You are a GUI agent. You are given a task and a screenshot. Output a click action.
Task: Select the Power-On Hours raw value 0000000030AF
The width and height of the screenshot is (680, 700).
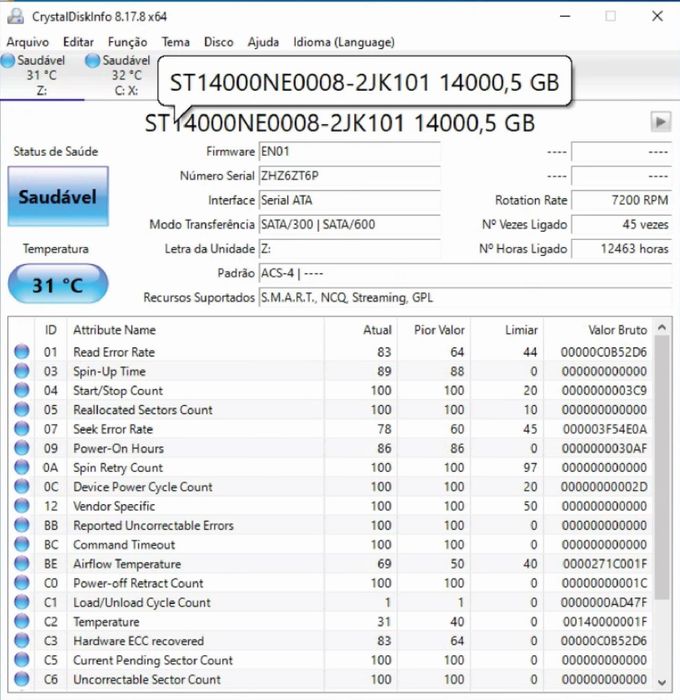pyautogui.click(x=604, y=448)
